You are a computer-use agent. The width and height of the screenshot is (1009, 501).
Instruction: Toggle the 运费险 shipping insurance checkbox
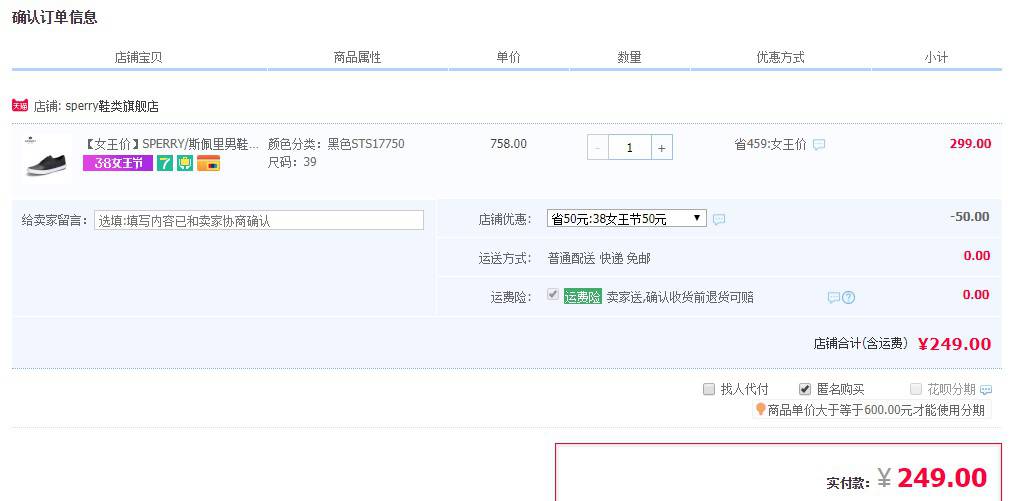point(553,295)
